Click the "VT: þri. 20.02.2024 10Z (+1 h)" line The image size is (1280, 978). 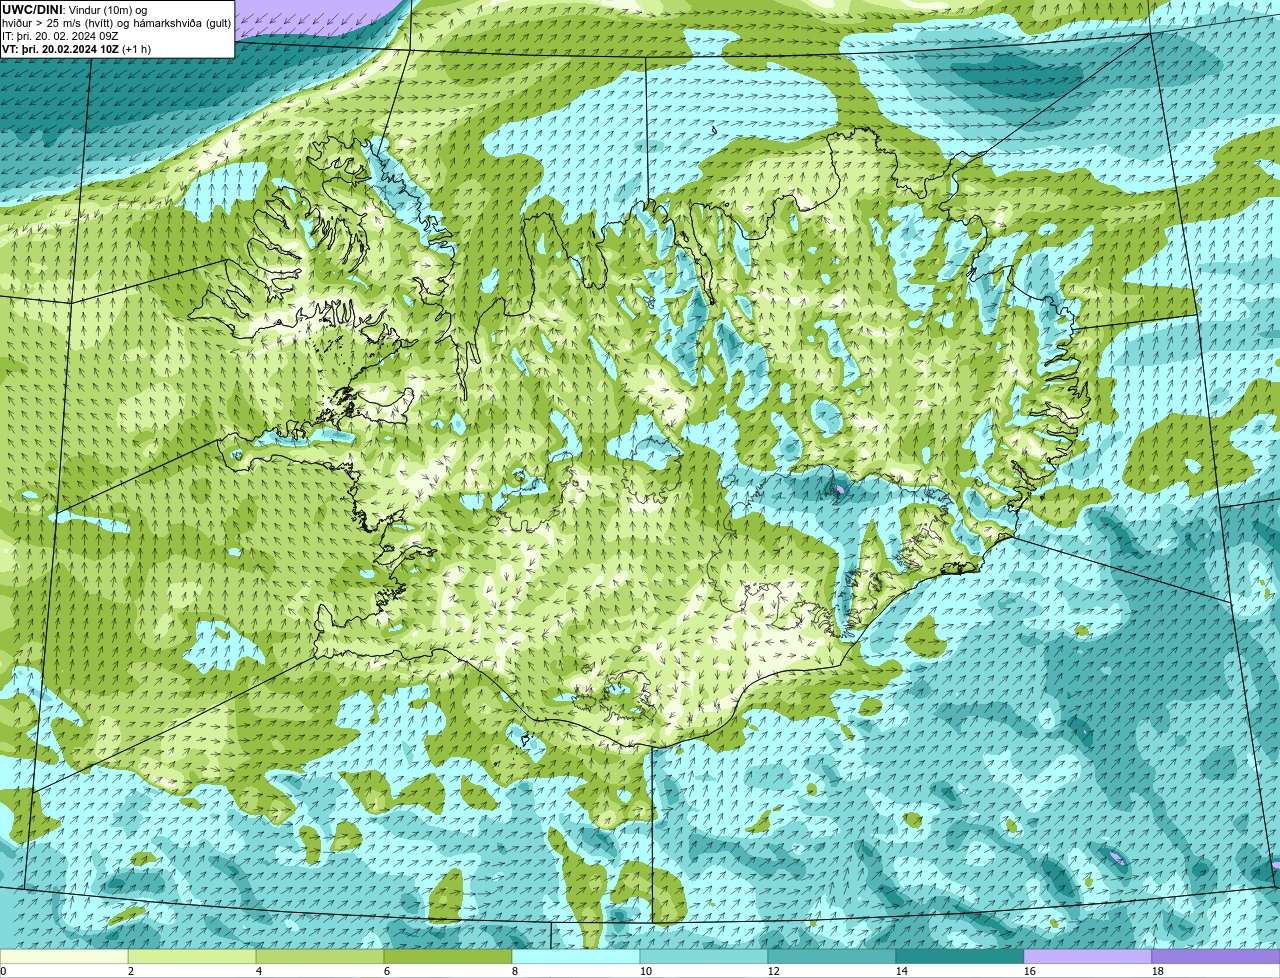point(77,49)
